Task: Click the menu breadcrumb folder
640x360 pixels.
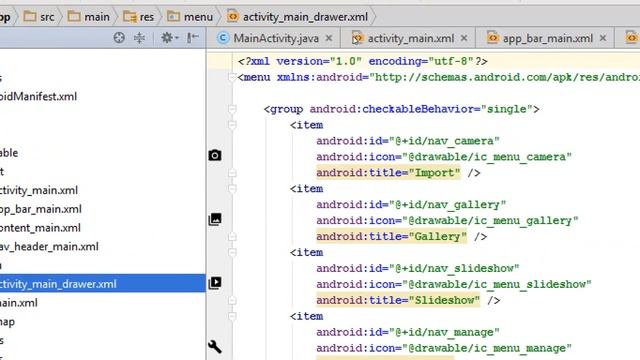Action: coord(190,17)
